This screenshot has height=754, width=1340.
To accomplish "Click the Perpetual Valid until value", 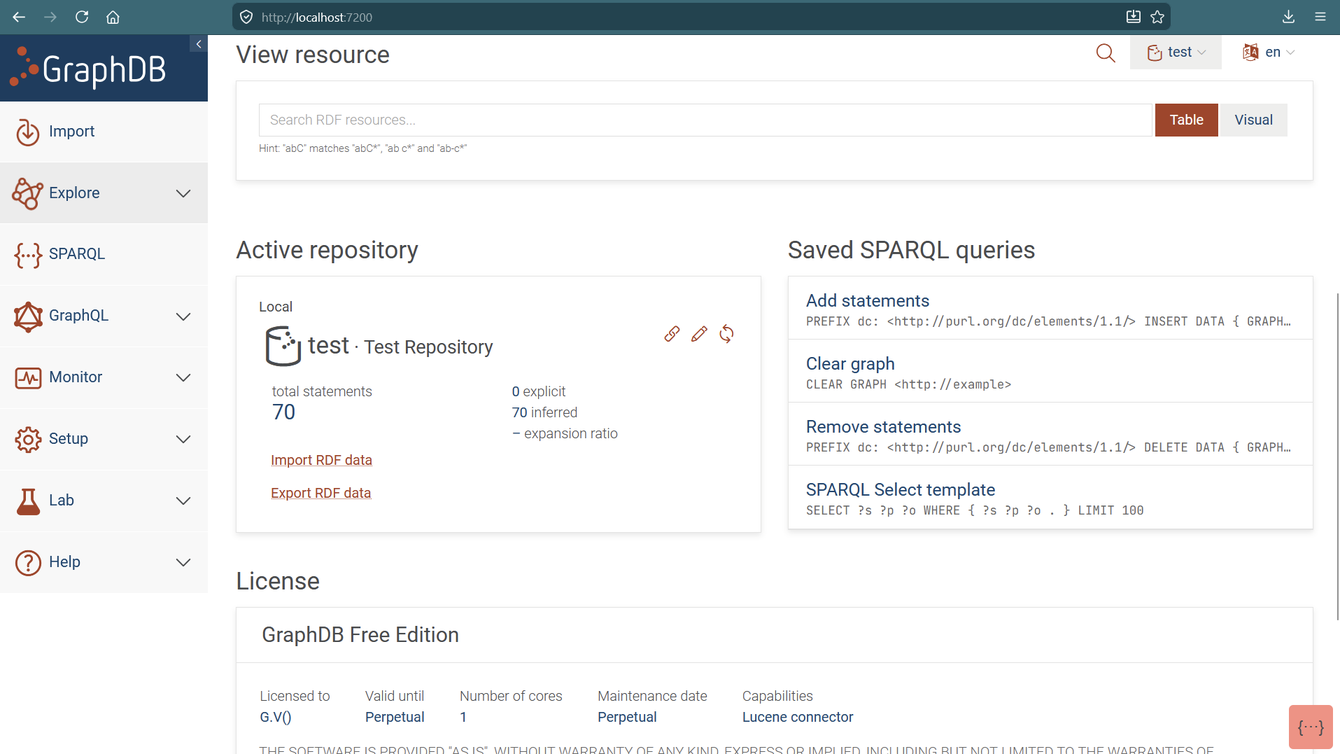I will point(394,717).
